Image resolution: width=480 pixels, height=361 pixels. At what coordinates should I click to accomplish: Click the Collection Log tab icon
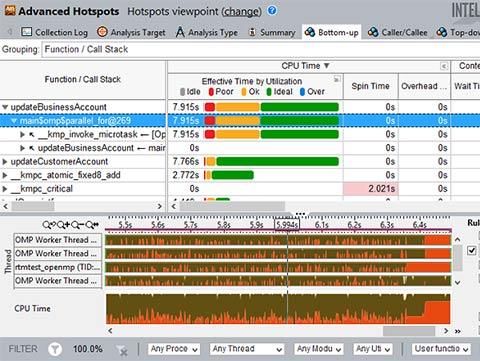click(x=26, y=32)
